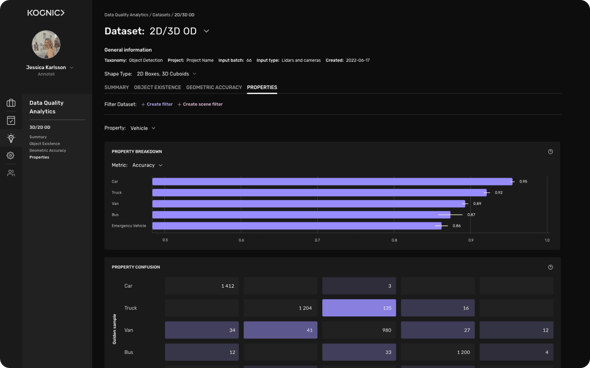Image resolution: width=590 pixels, height=368 pixels.
Task: Click Bus row cell with value 4
Action: point(516,352)
